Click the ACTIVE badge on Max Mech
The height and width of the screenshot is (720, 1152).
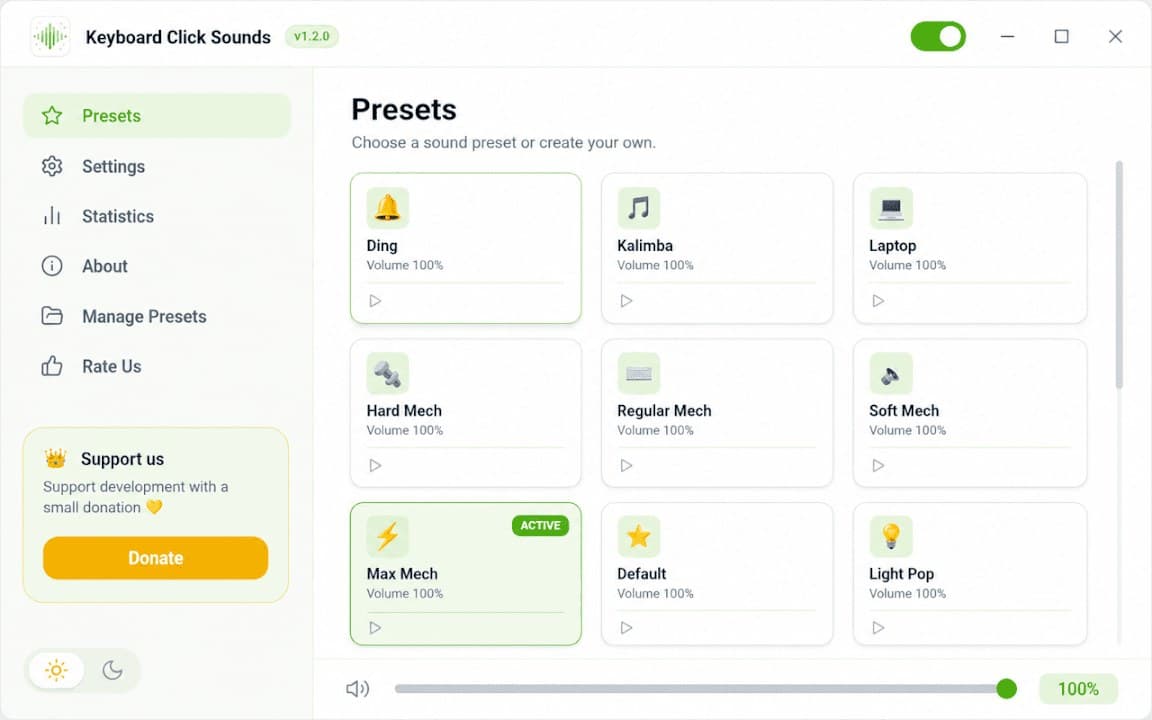coord(540,525)
